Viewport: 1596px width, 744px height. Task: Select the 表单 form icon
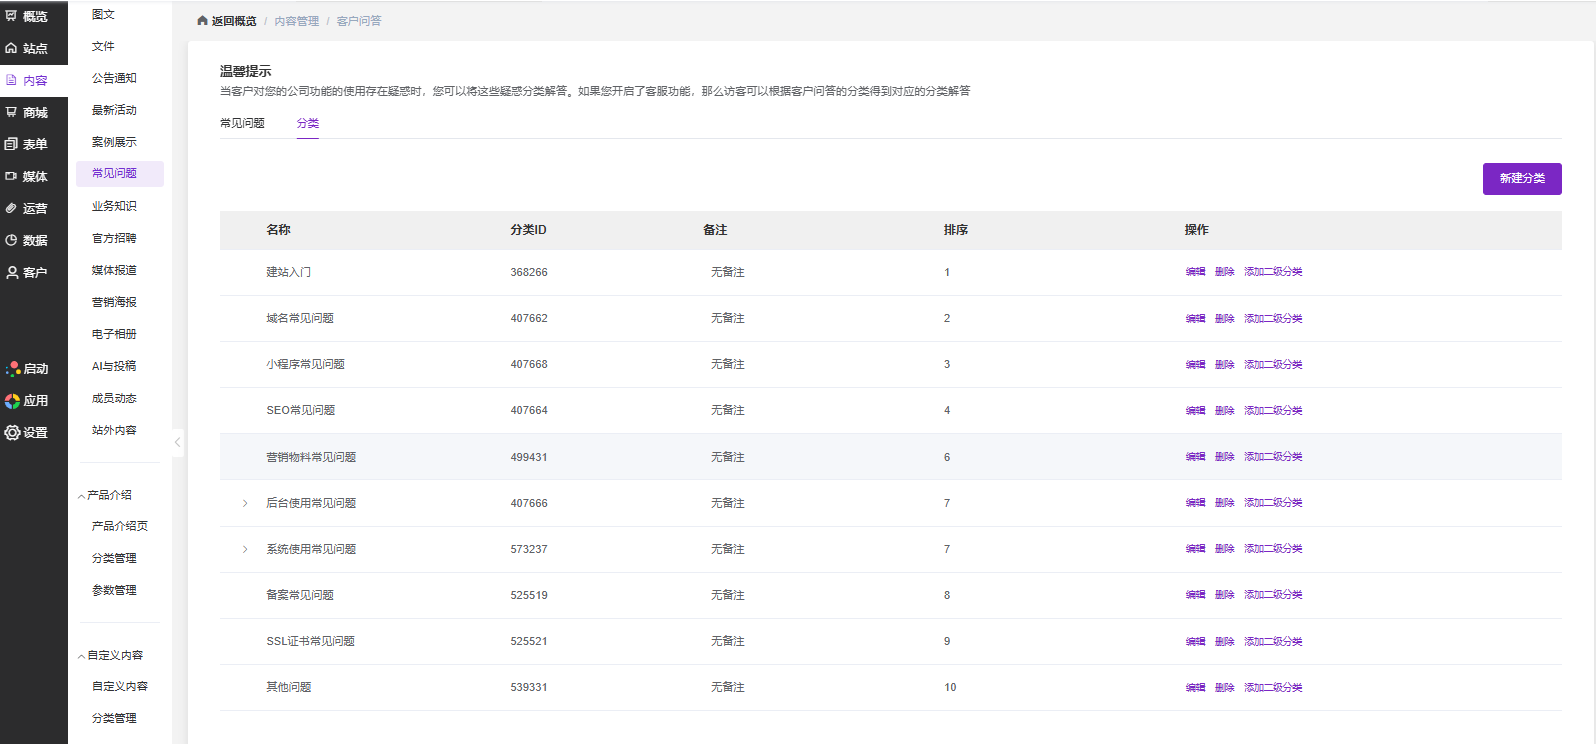11,144
